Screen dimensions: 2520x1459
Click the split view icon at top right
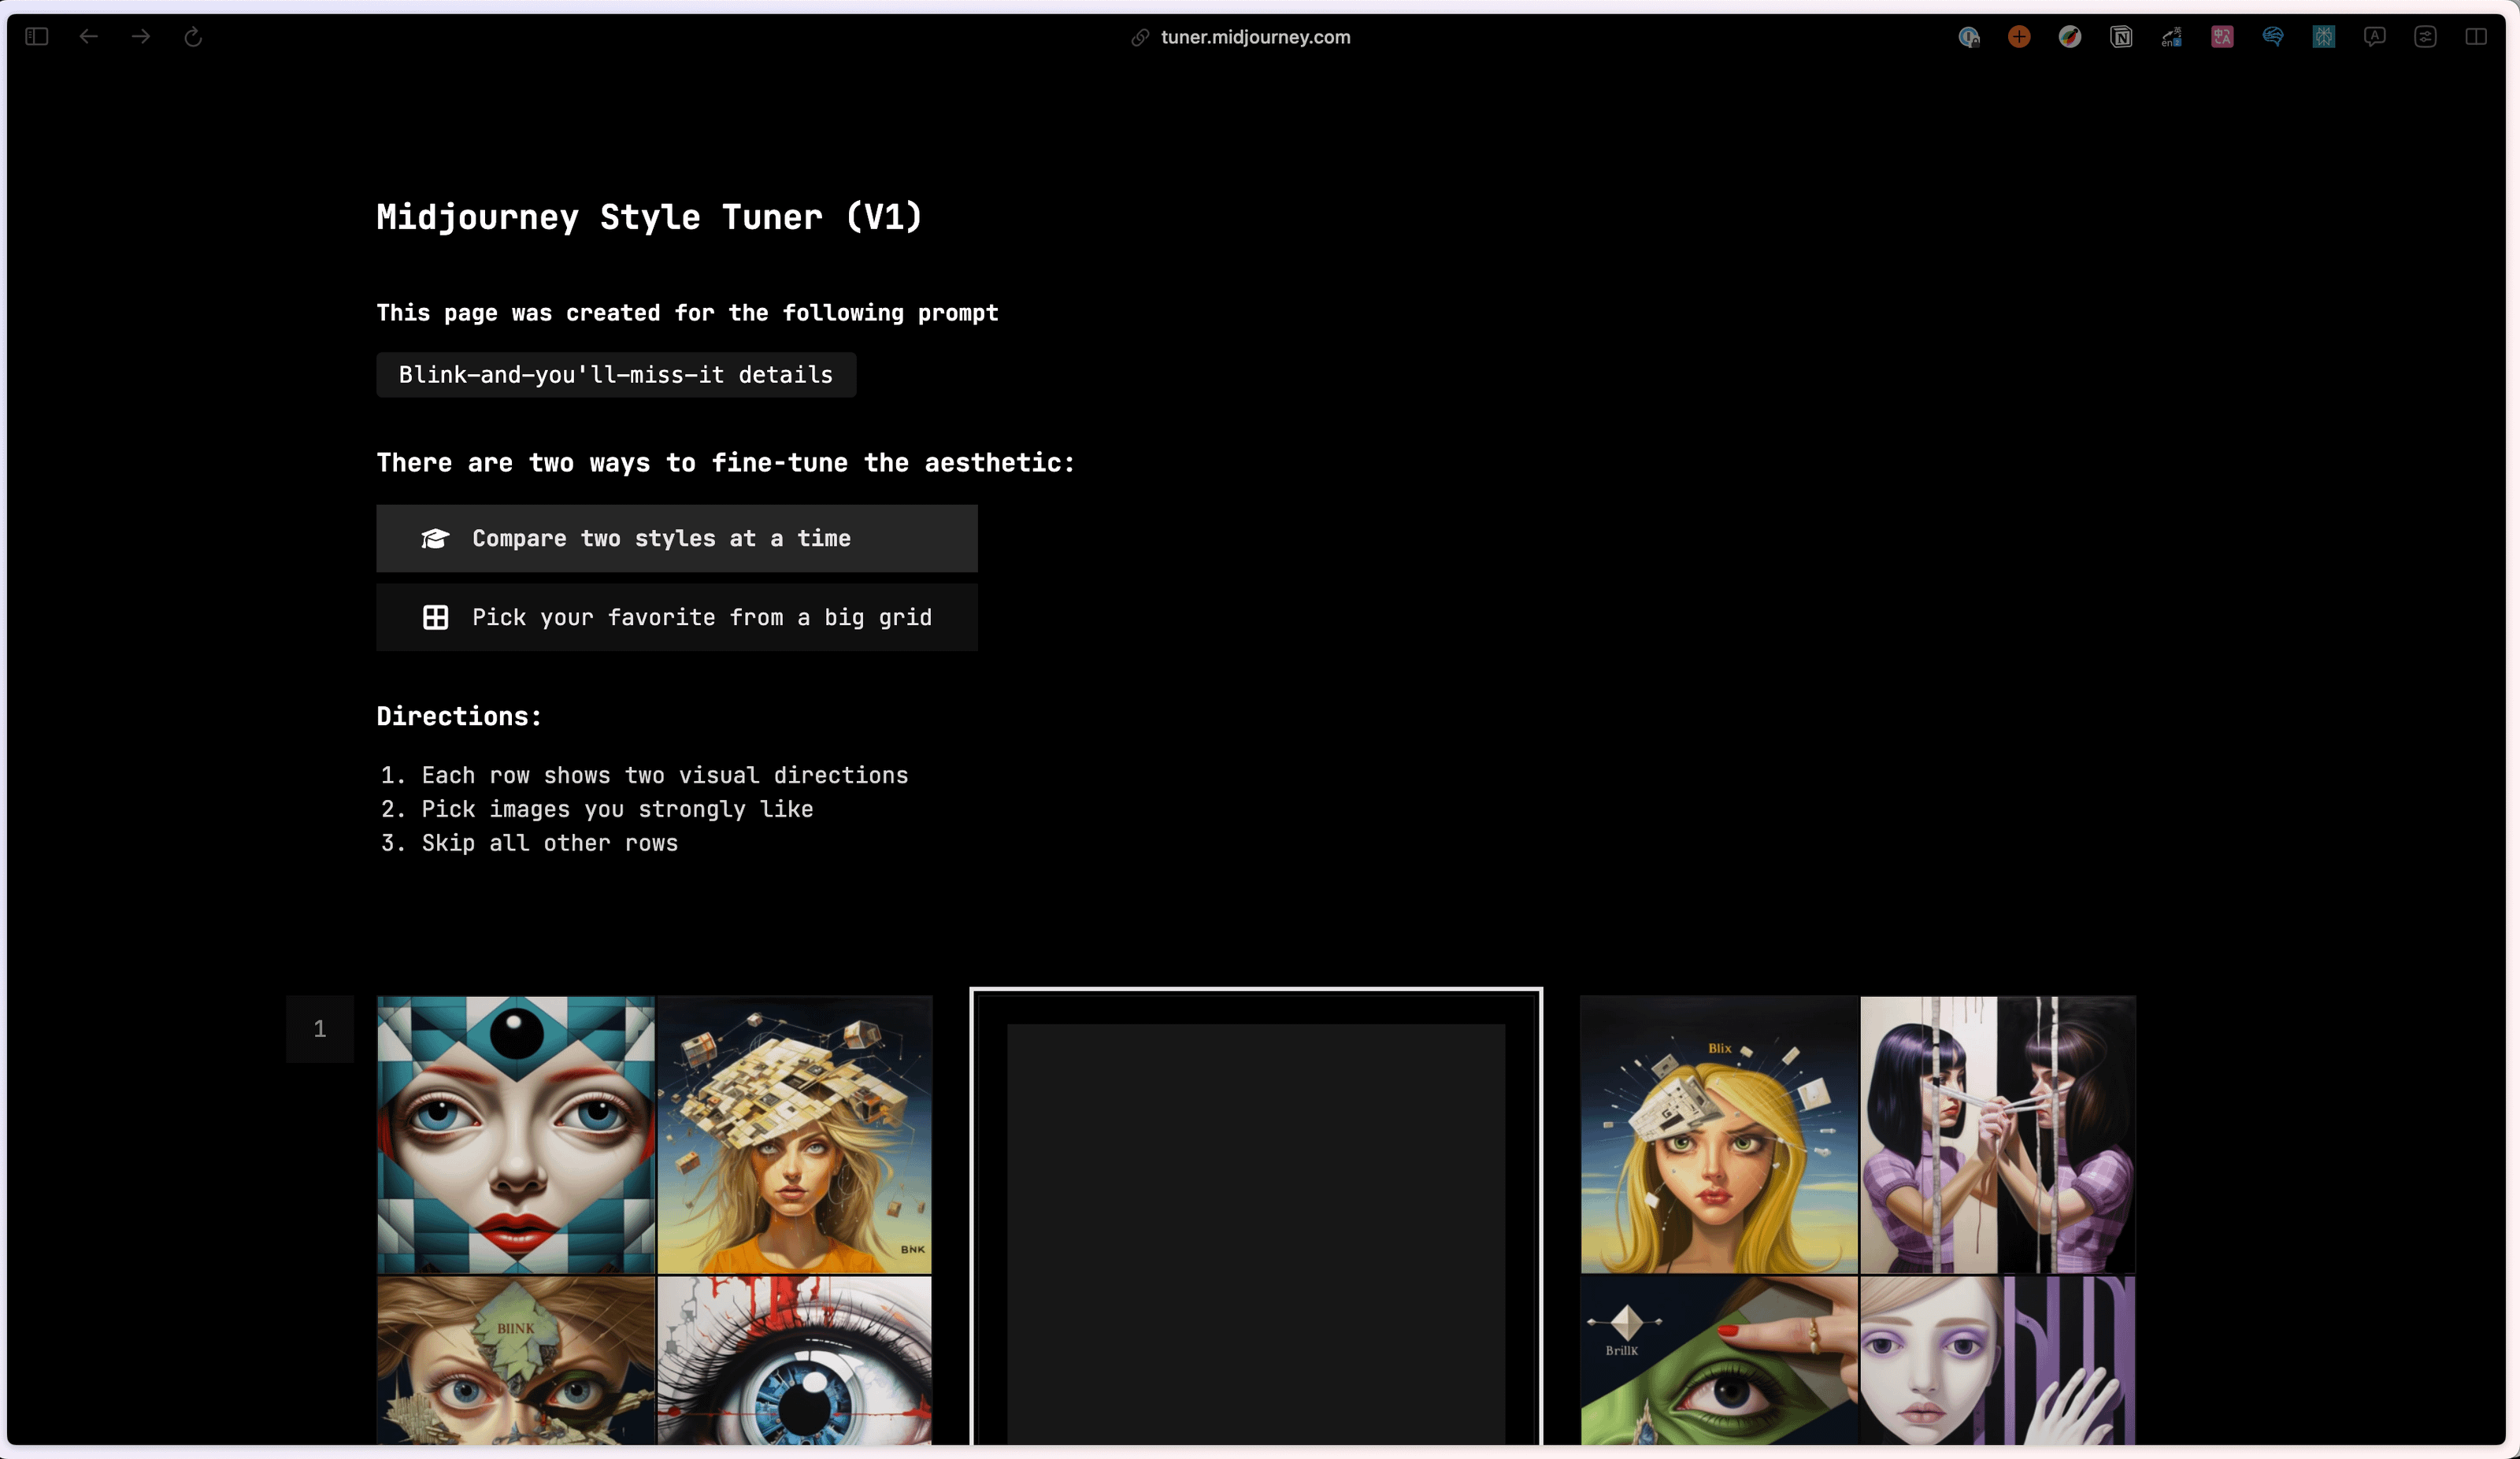click(2476, 37)
